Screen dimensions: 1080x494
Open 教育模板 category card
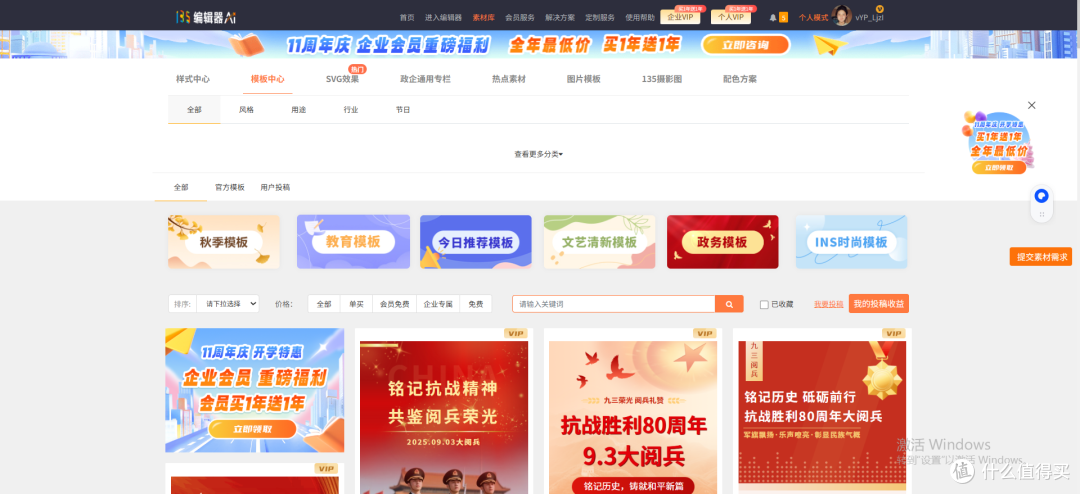pyautogui.click(x=353, y=242)
